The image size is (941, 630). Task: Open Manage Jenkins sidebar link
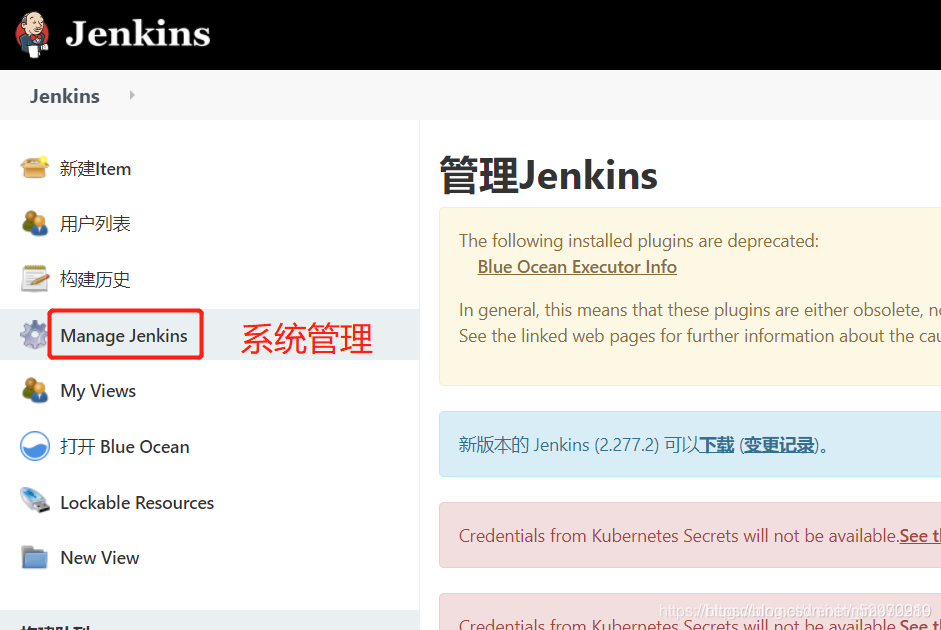pyautogui.click(x=124, y=335)
